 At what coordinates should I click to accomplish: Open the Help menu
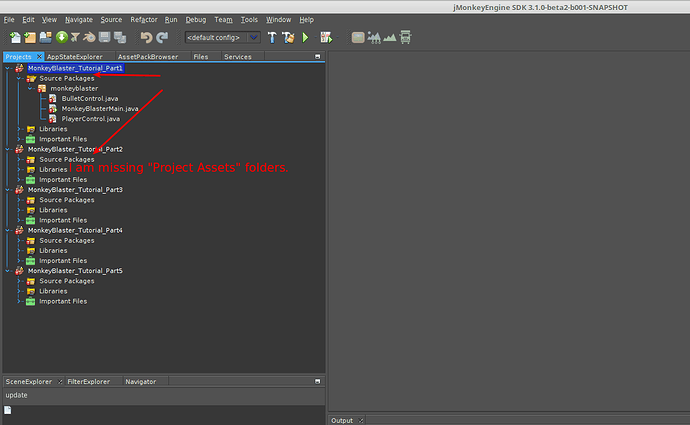pyautogui.click(x=306, y=20)
